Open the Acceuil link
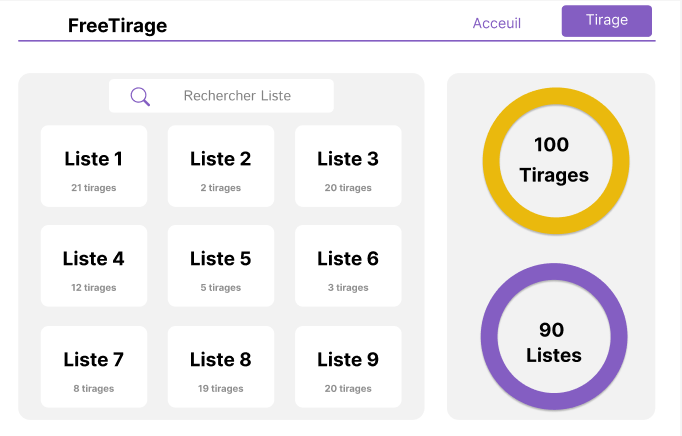The height and width of the screenshot is (436, 682). [497, 23]
